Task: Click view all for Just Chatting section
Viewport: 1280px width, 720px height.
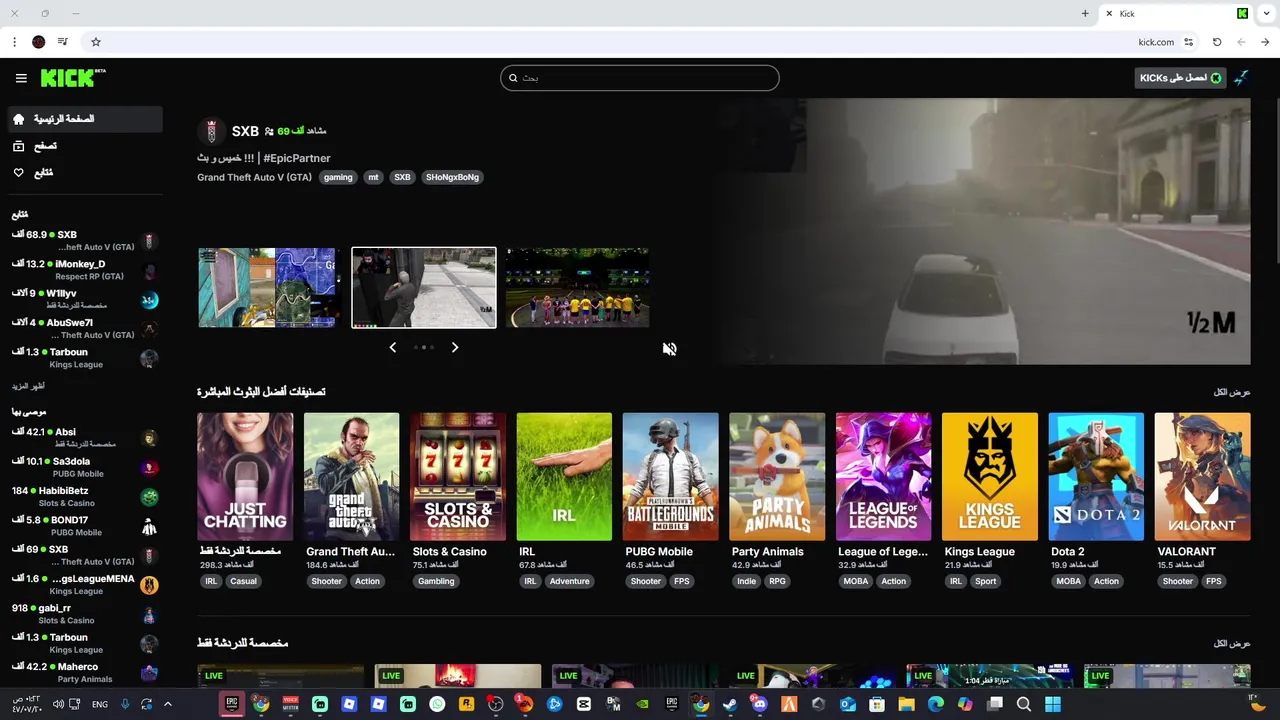Action: [1232, 643]
